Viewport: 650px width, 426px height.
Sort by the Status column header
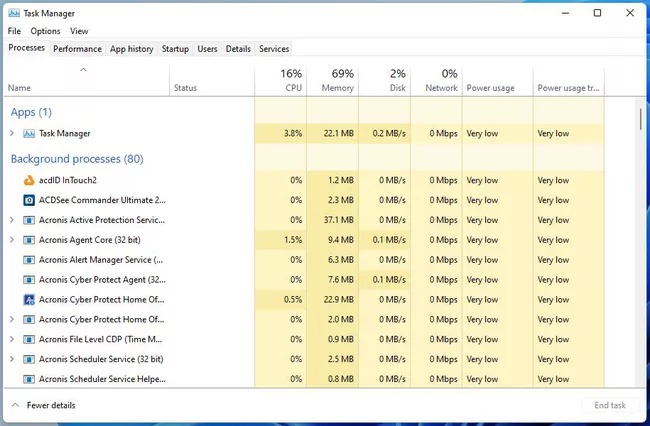212,82
